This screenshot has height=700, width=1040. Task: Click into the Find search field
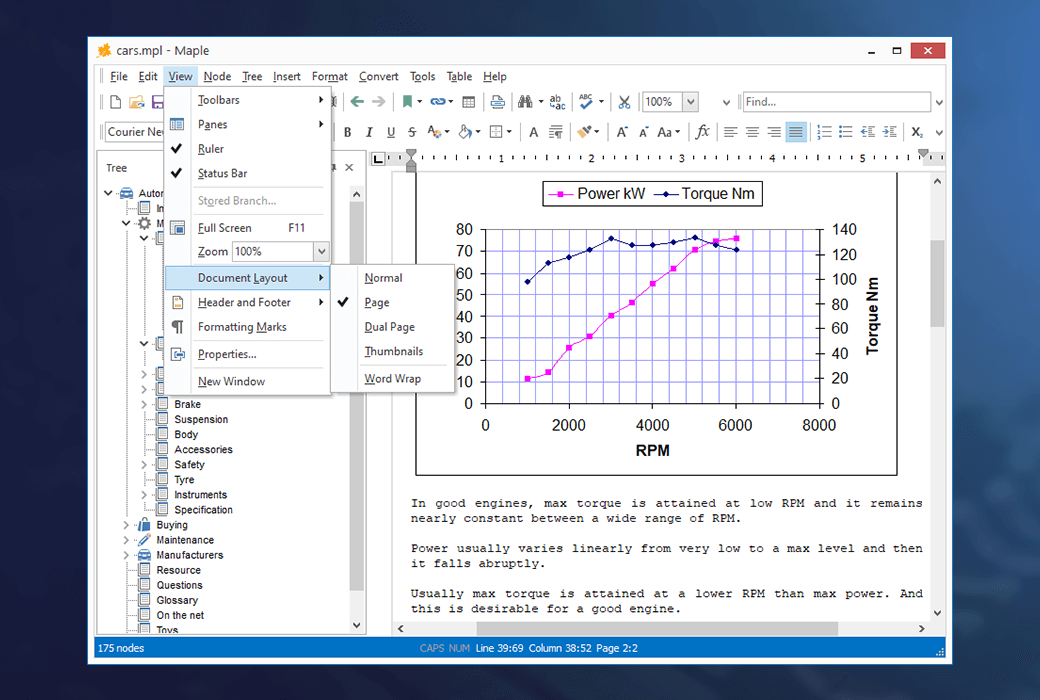(x=835, y=102)
